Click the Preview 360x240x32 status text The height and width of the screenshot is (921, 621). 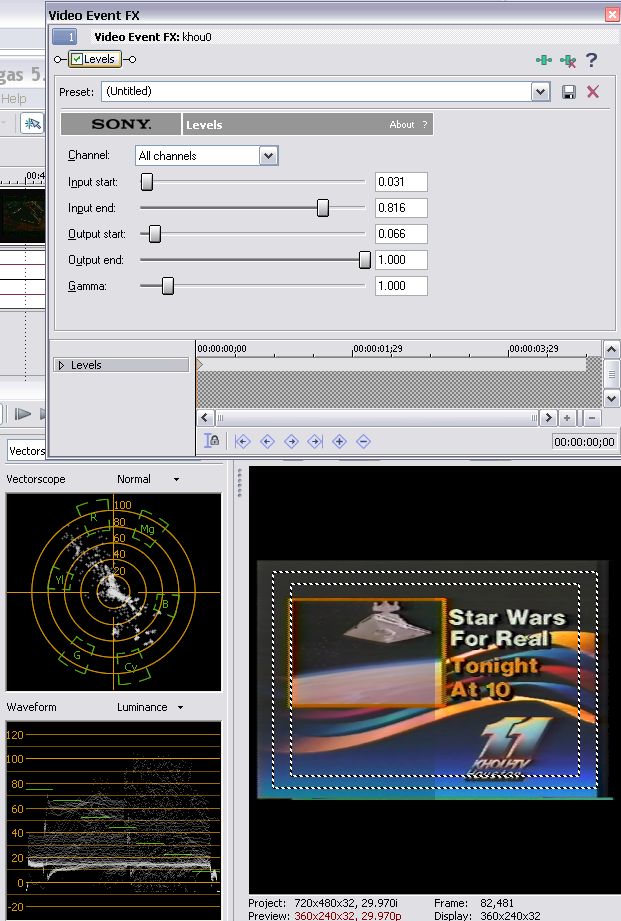point(324,916)
